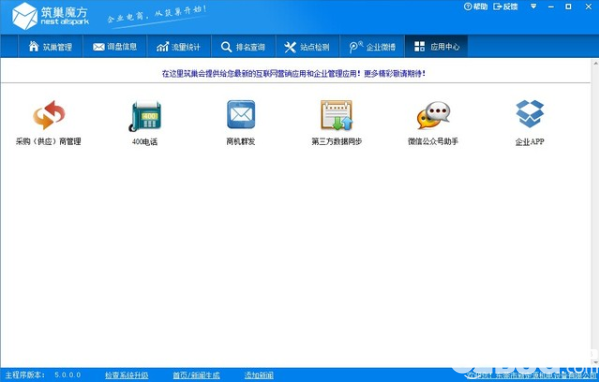Click the 反馈 feedback button
The height and width of the screenshot is (383, 599).
pos(505,6)
